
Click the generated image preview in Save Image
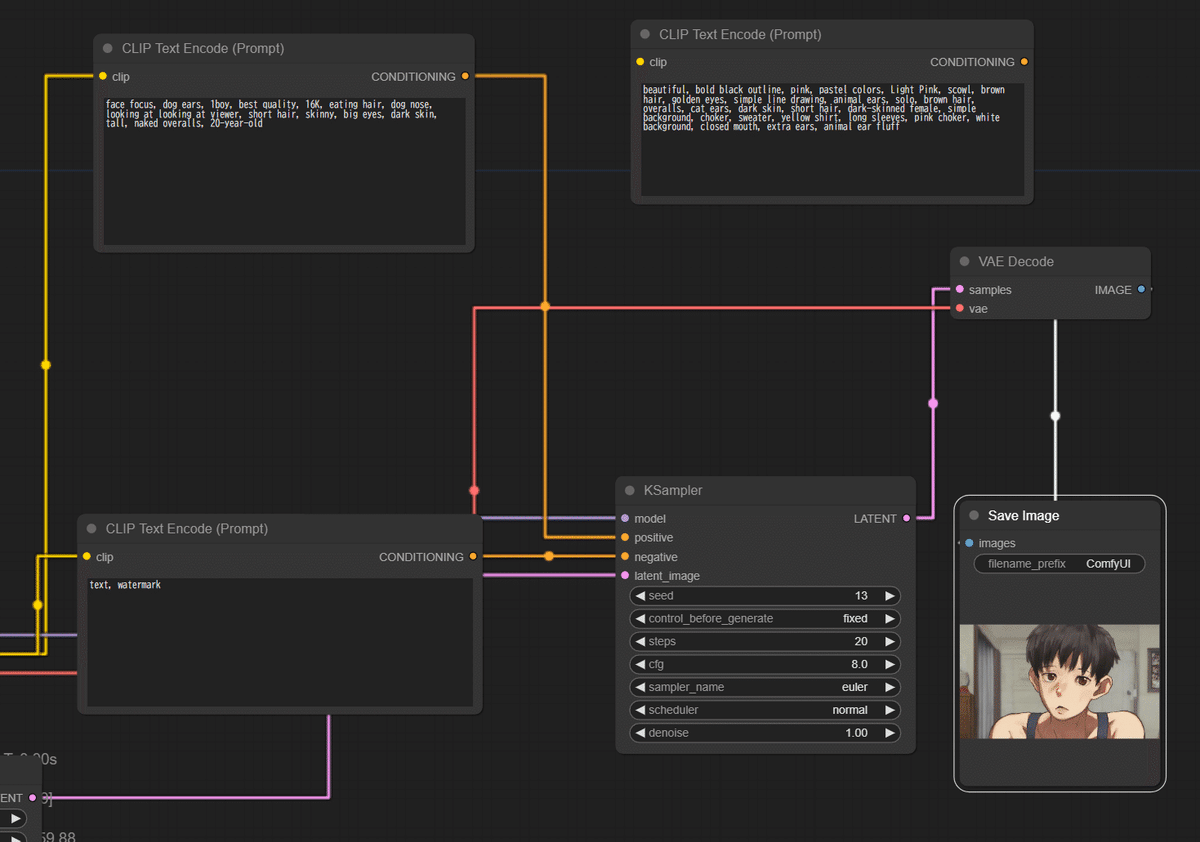tap(1059, 682)
